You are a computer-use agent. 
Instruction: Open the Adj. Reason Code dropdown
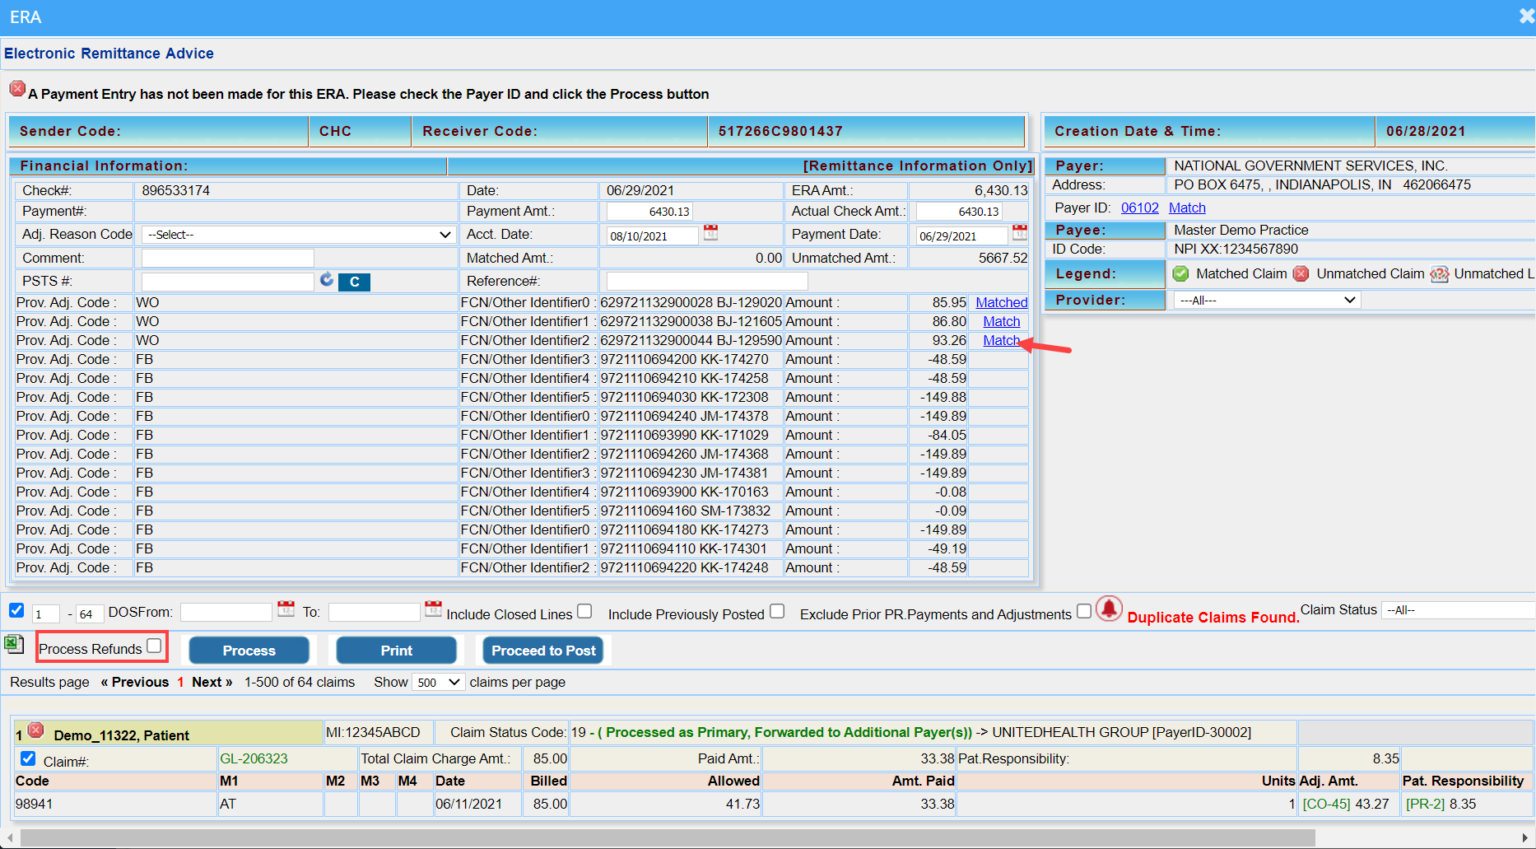pyautogui.click(x=296, y=234)
